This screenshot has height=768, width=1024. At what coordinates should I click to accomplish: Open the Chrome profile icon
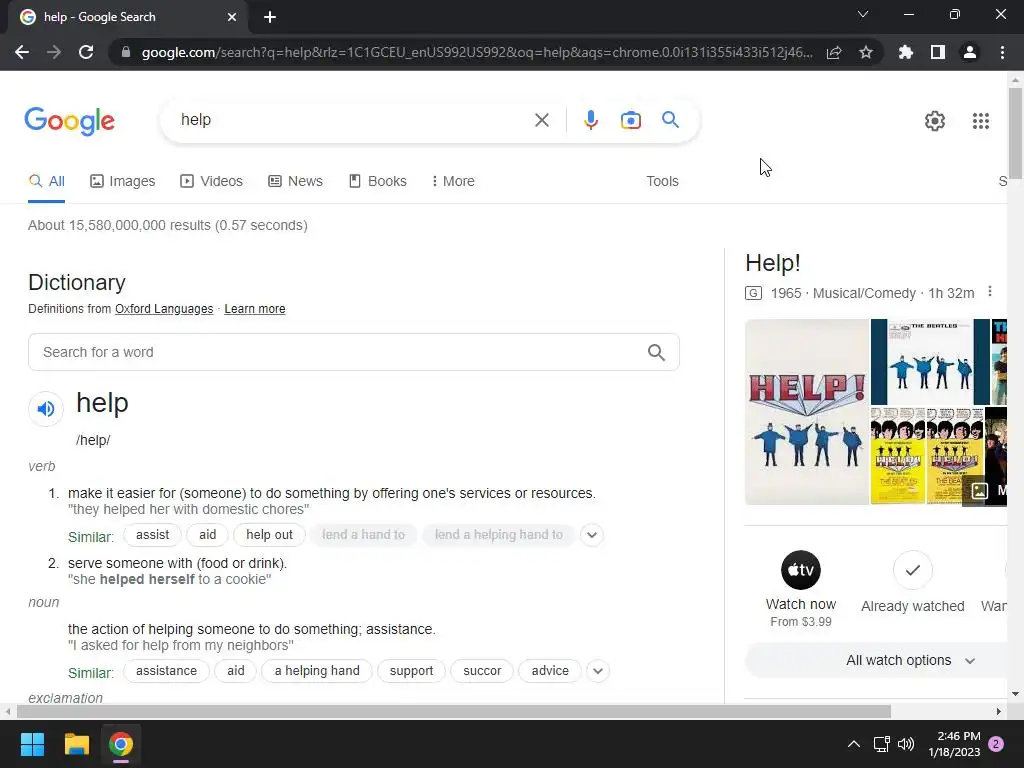coord(970,52)
